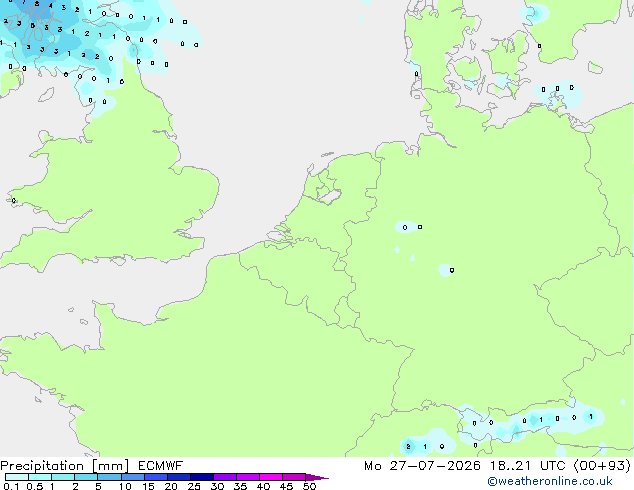Select the 15 mm legend color swatch
Image resolution: width=634 pixels, height=490 pixels.
(x=155, y=477)
